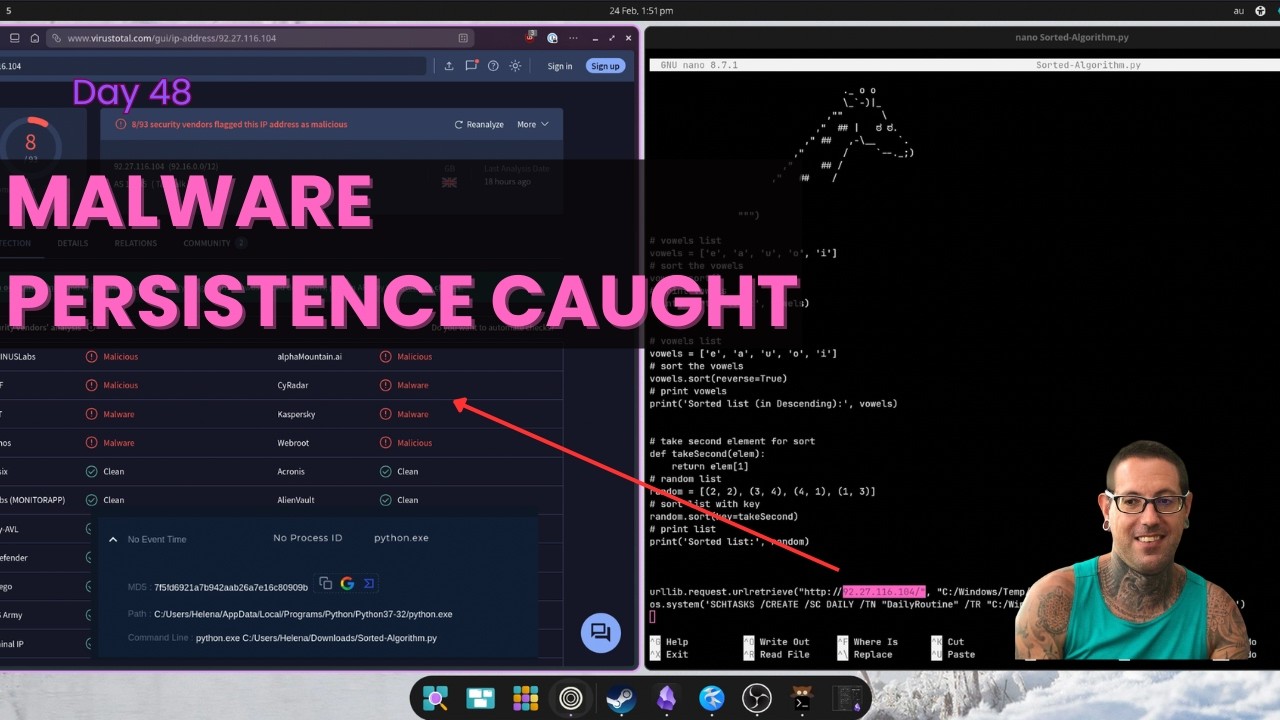Click the VirusTotal upload file icon

pyautogui.click(x=448, y=66)
